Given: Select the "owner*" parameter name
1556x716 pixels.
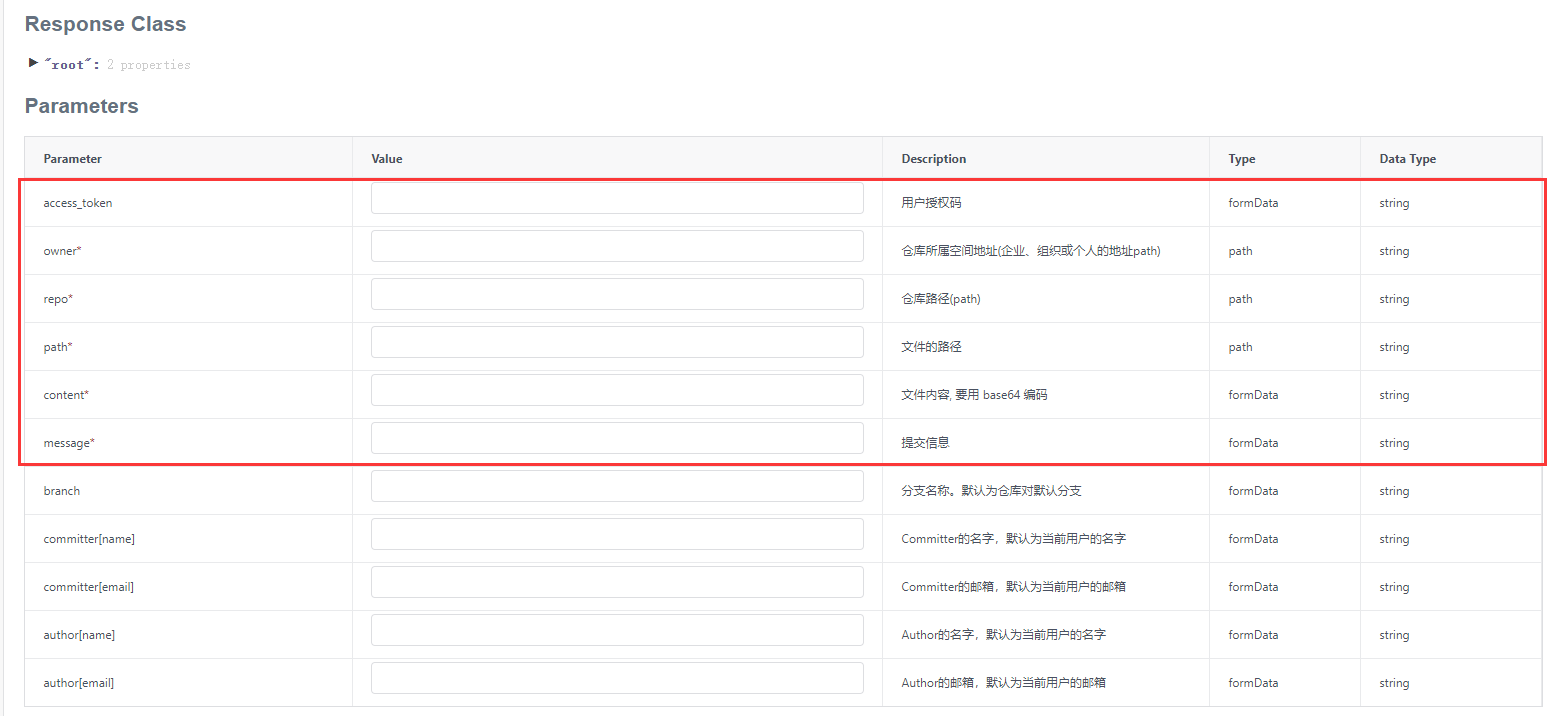Looking at the screenshot, I should [62, 251].
